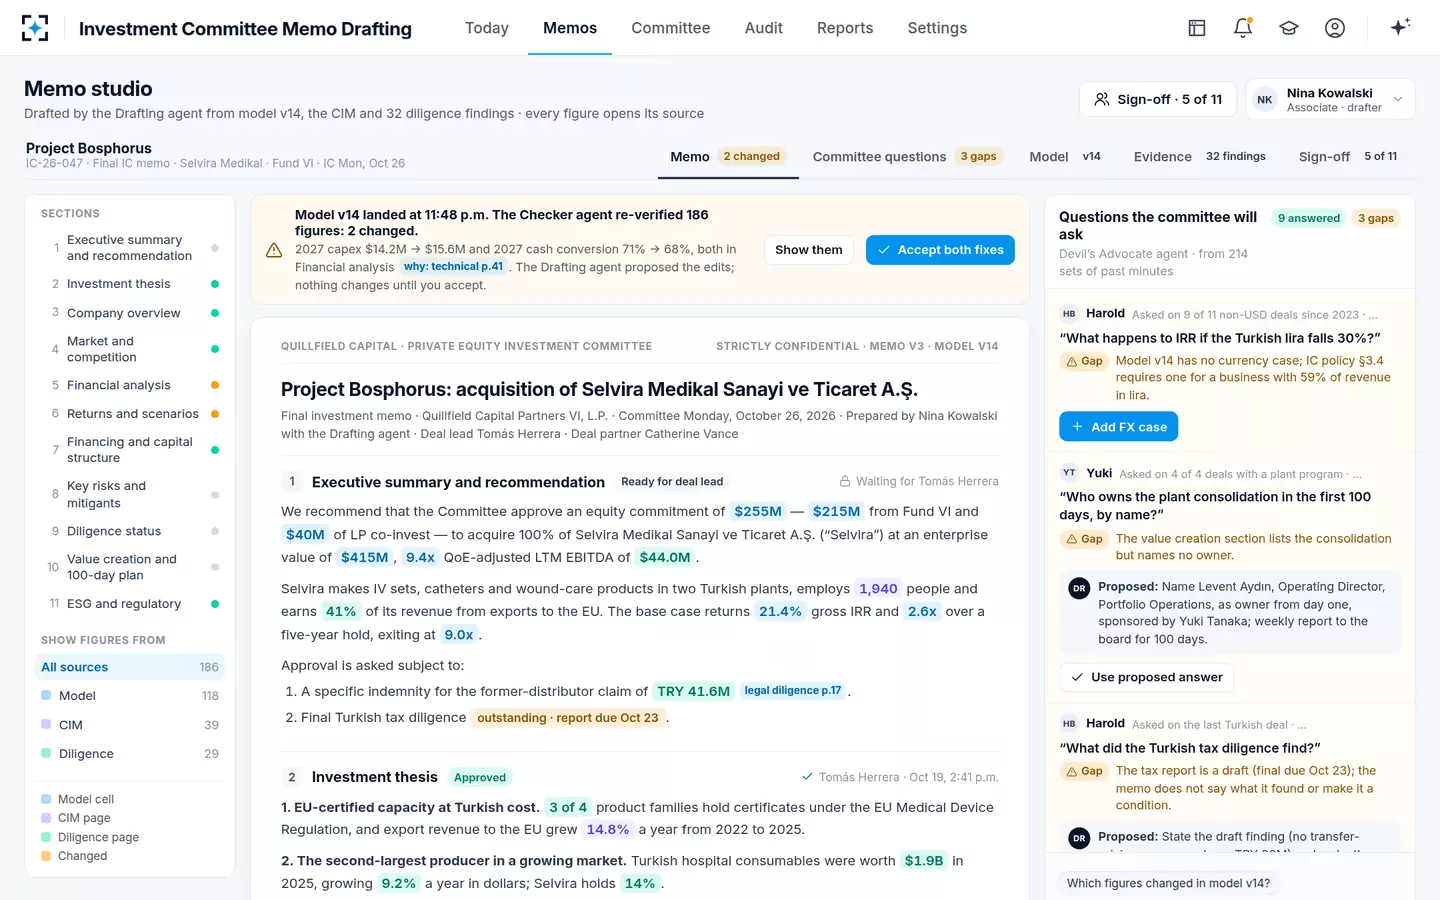Click the 'Which figures changed' input field
The height and width of the screenshot is (900, 1440).
[1230, 883]
